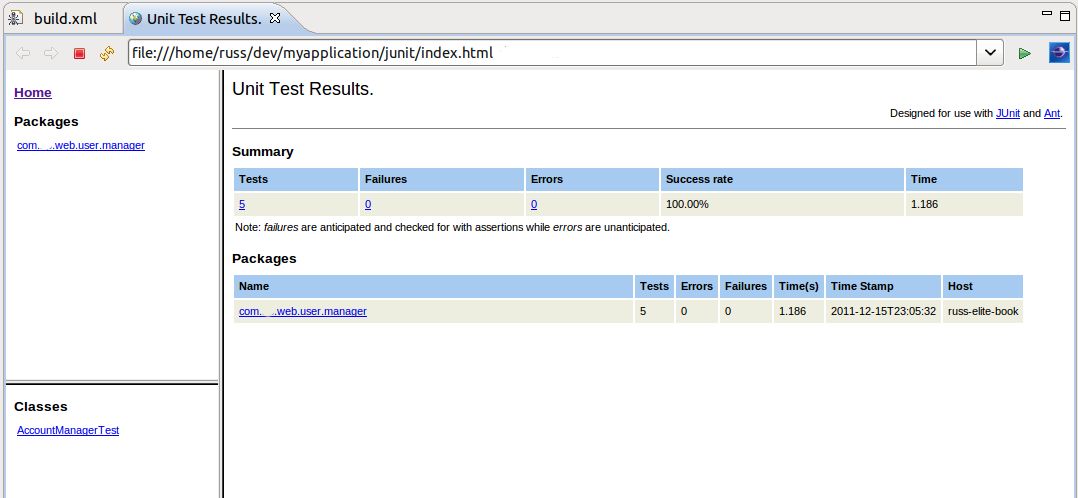The image size is (1078, 498).
Task: Open in external web browser icon
Action: (x=1059, y=53)
